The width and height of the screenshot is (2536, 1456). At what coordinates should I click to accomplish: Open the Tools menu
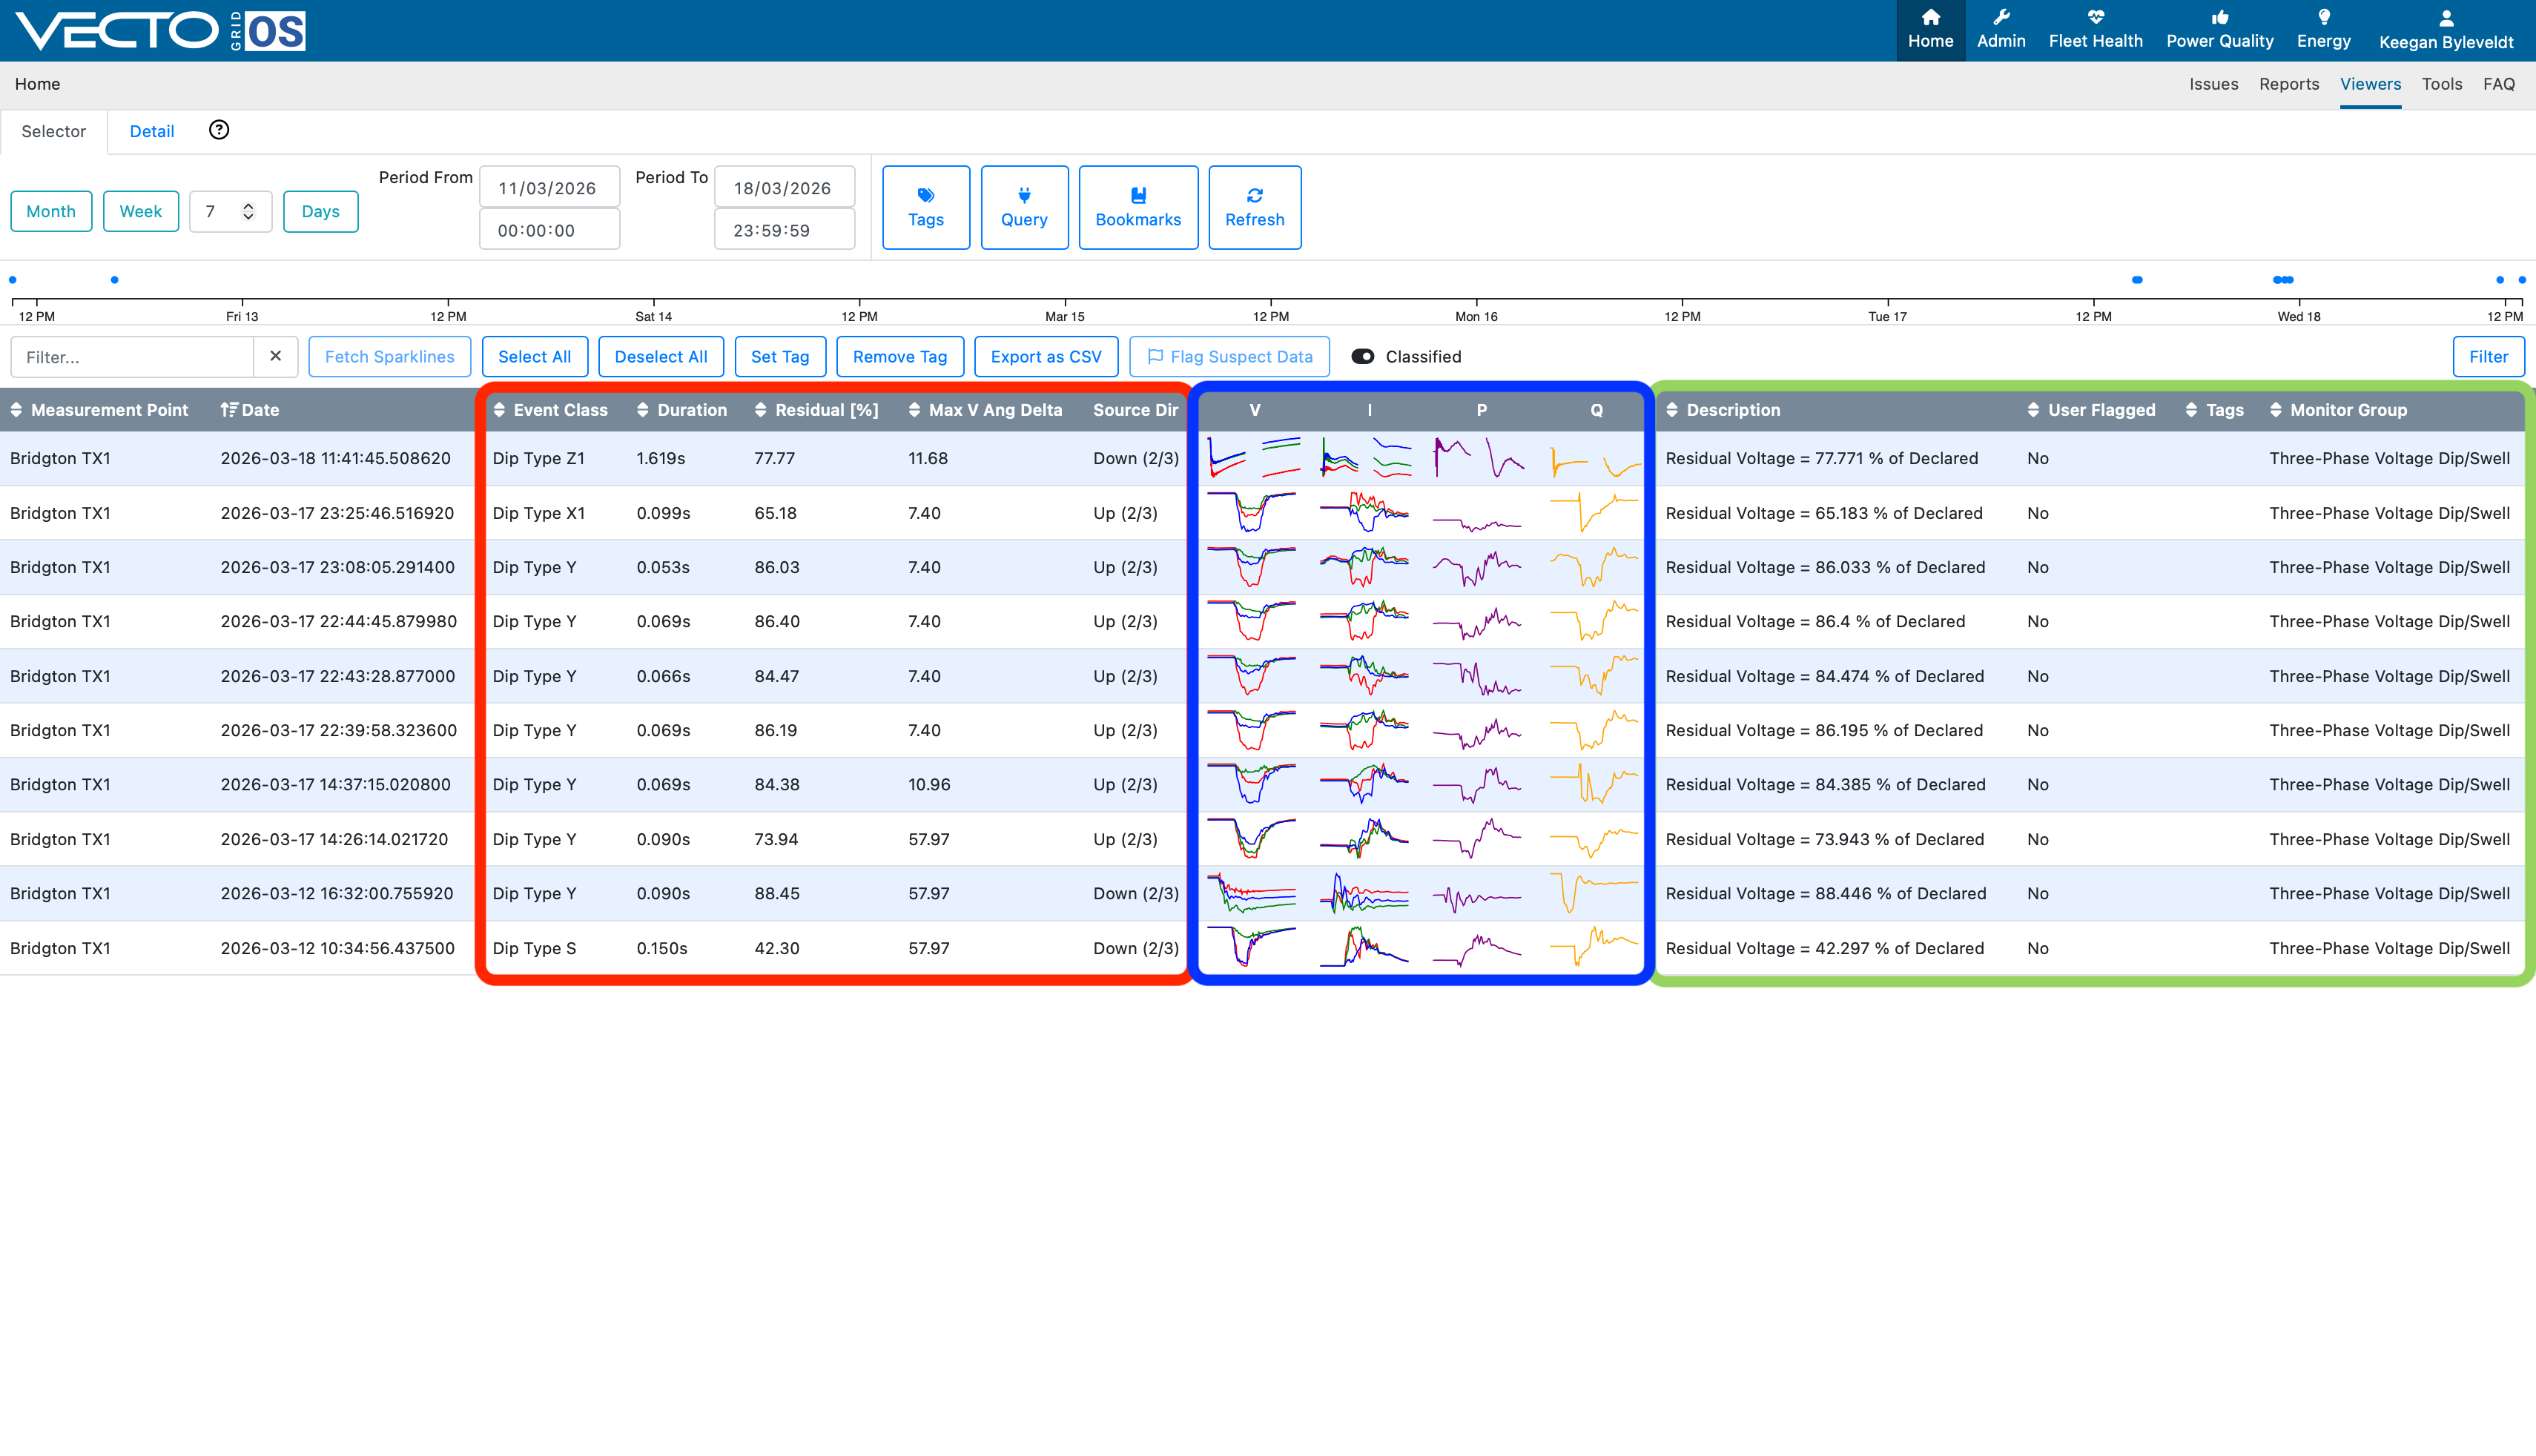point(2441,84)
